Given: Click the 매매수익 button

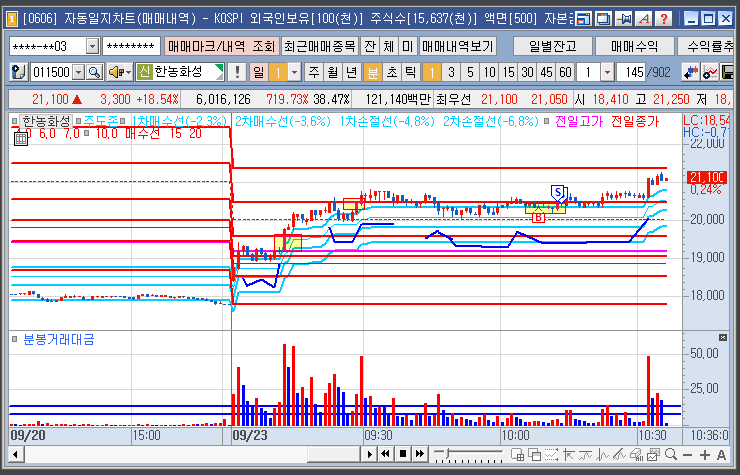Looking at the screenshot, I should 634,46.
